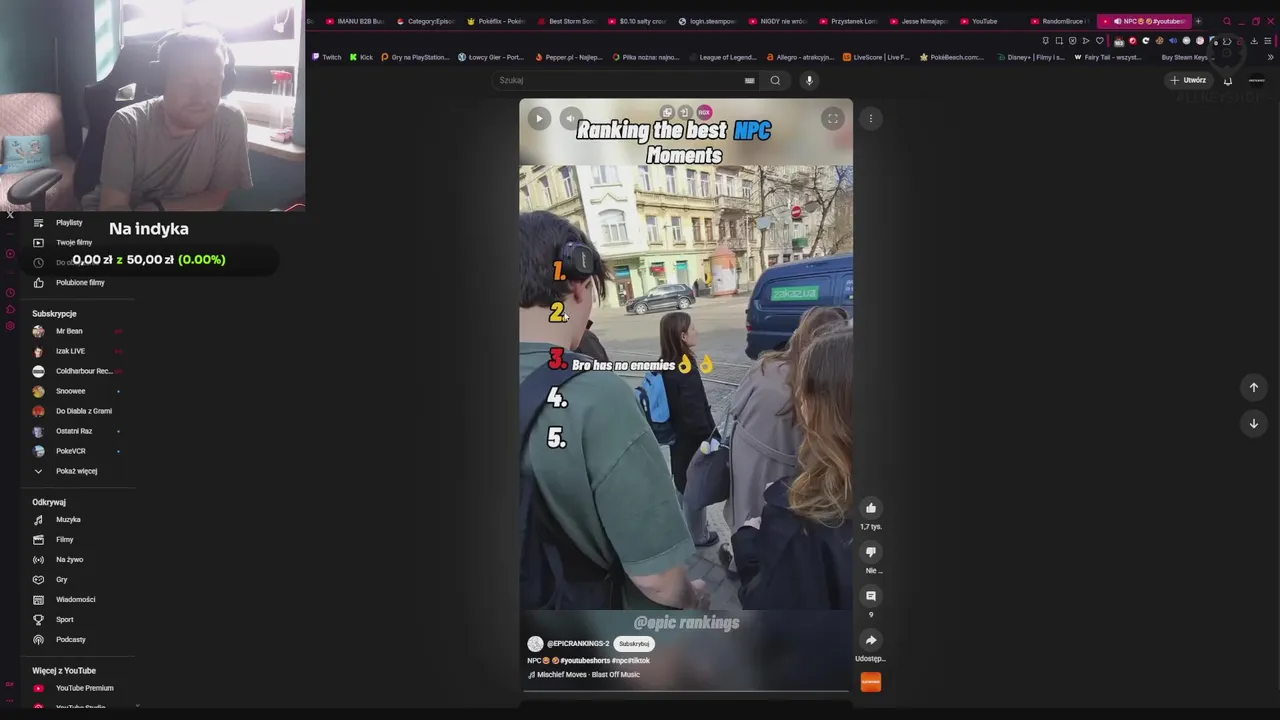1280x720 pixels.
Task: Open Polubione filmy in sidebar
Action: (80, 283)
